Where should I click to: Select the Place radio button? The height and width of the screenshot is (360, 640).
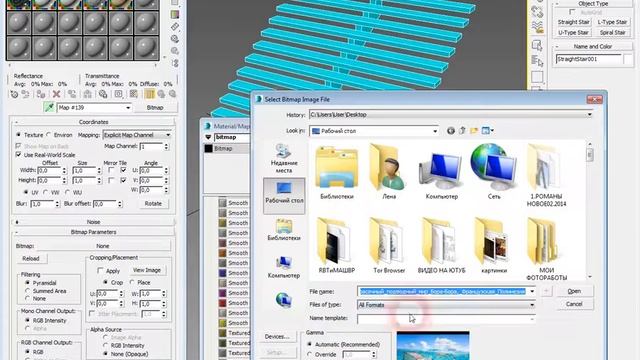[x=132, y=282]
